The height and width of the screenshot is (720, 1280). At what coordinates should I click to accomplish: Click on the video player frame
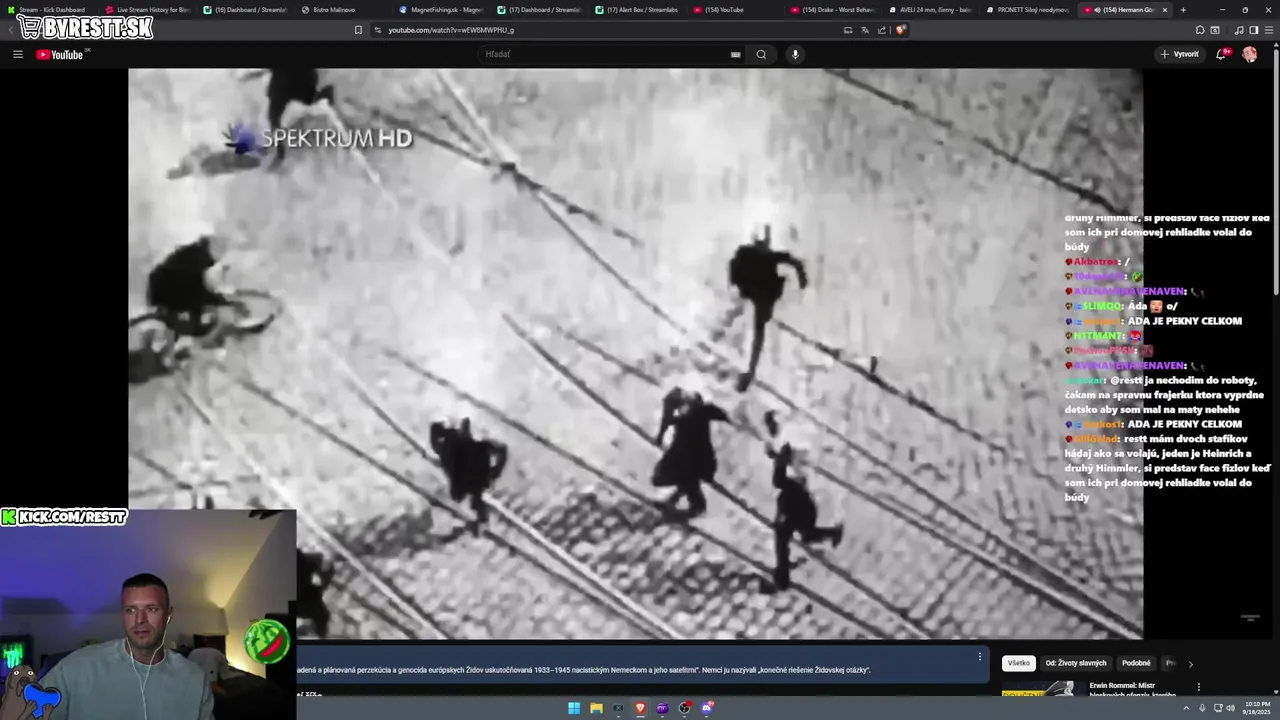point(635,353)
